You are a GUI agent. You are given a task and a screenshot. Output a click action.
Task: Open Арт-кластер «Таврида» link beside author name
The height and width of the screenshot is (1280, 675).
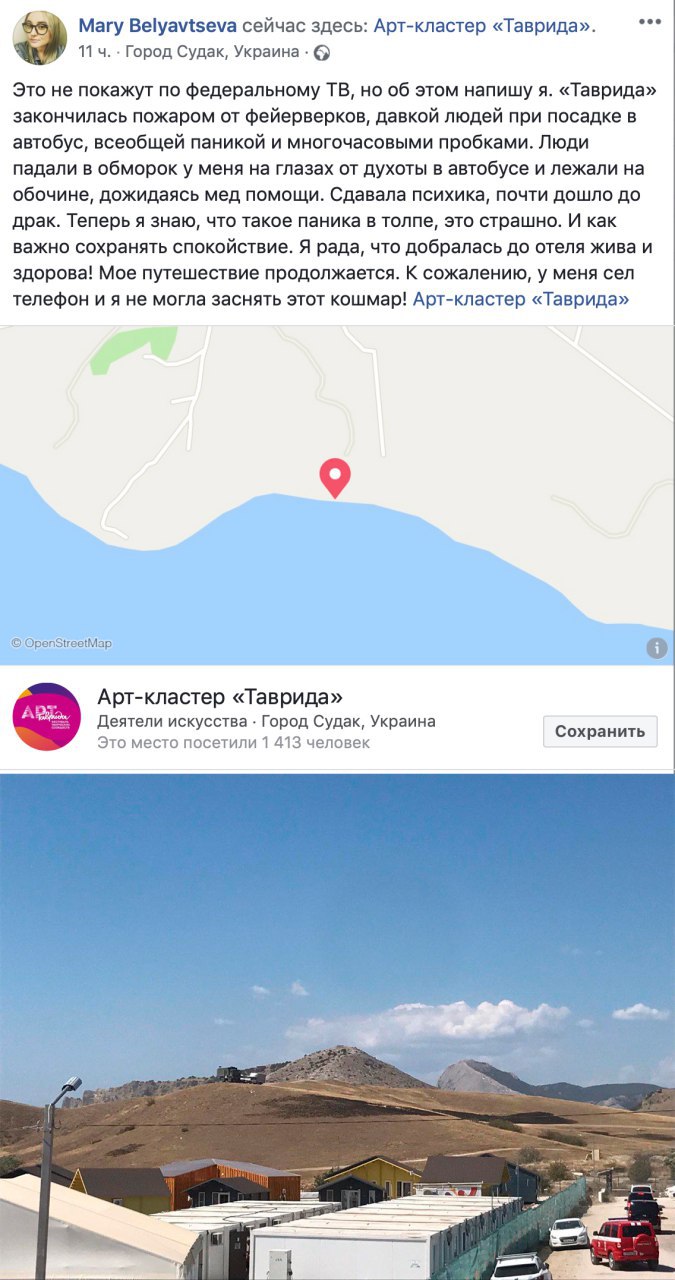coord(484,26)
